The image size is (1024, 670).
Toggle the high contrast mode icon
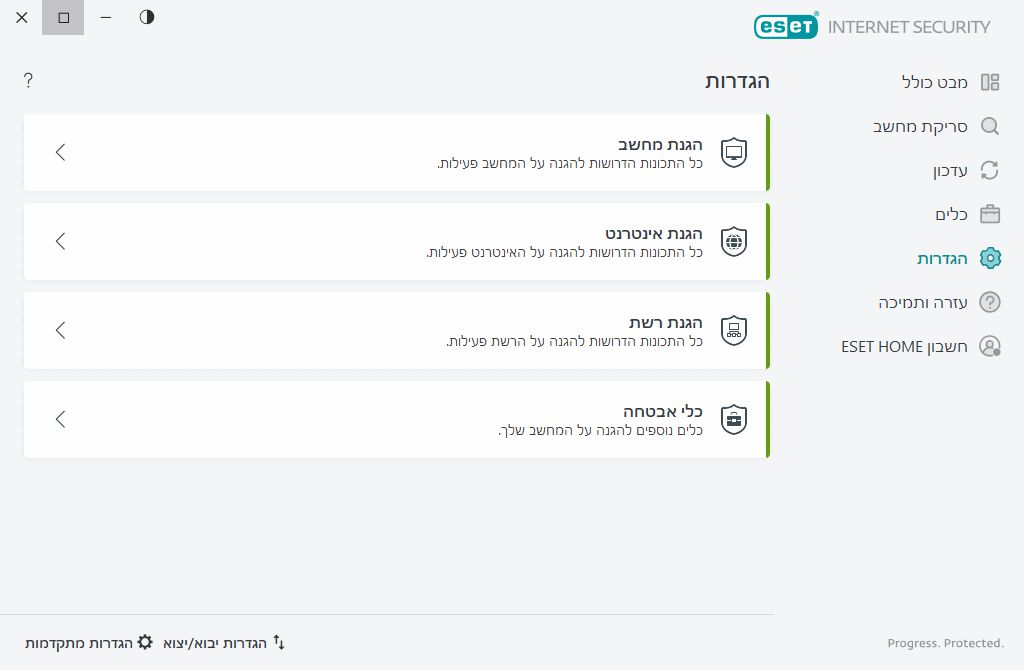146,17
